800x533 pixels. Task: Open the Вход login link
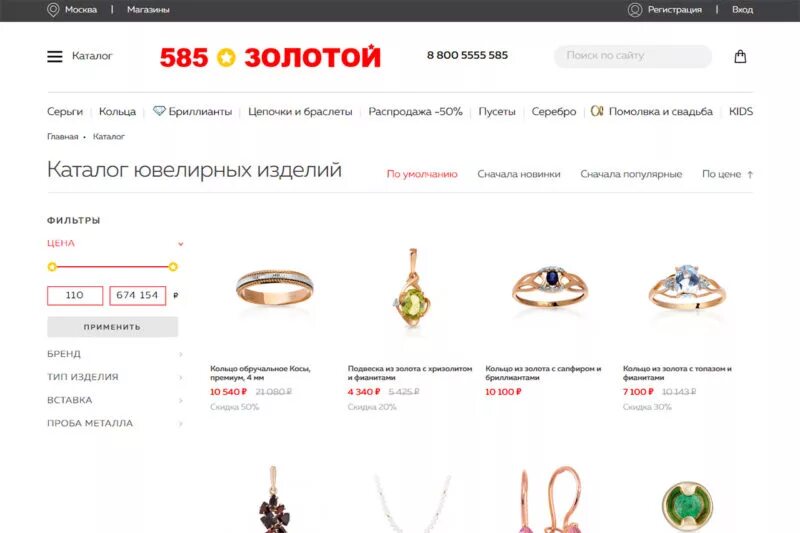742,10
